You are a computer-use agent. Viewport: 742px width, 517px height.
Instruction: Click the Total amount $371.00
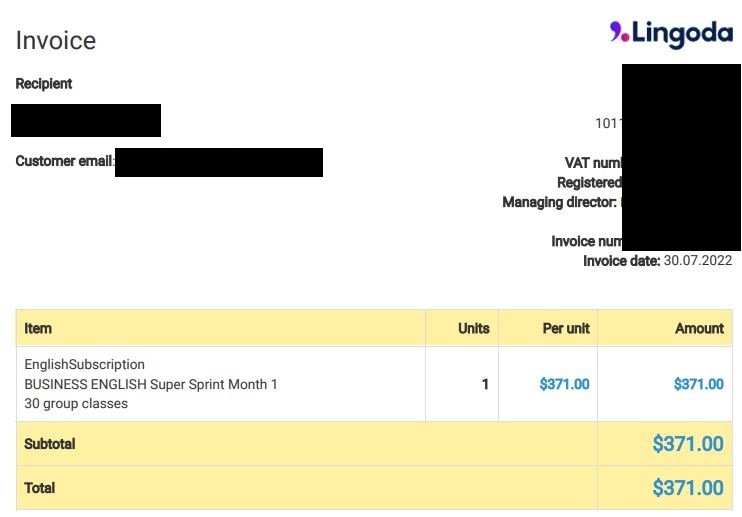pyautogui.click(x=688, y=488)
